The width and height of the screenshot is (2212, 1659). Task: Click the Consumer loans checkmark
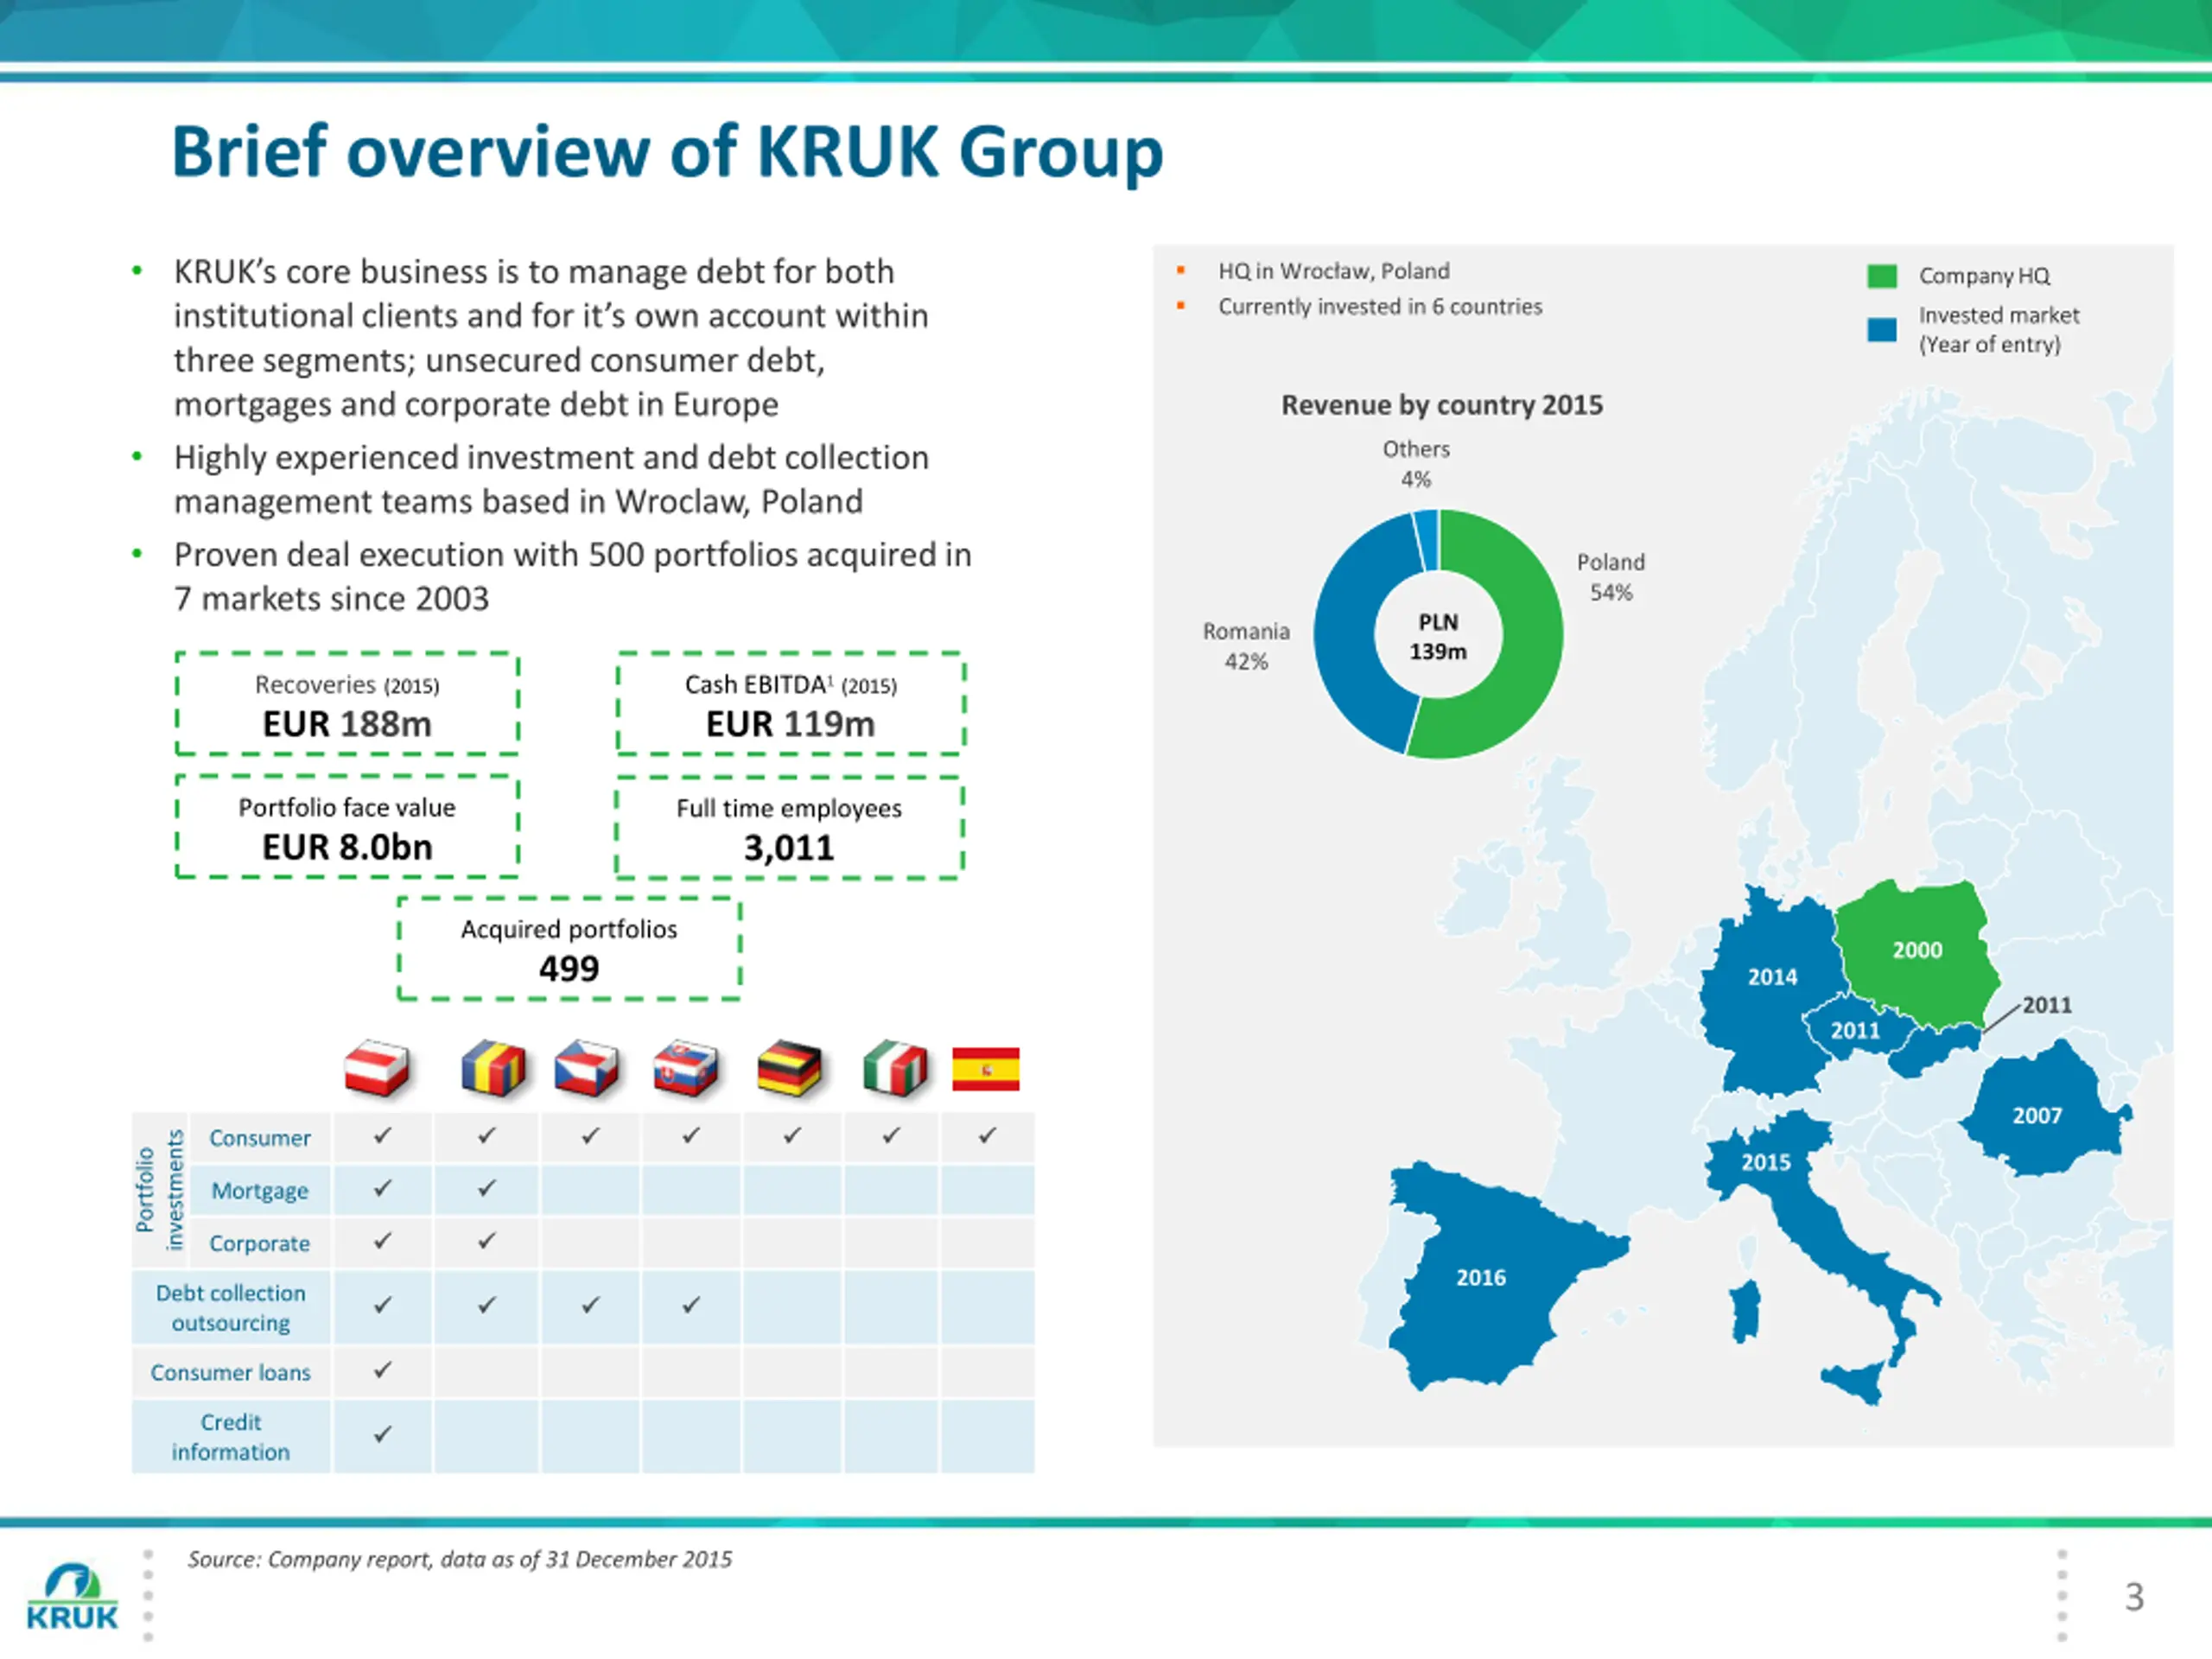pos(383,1371)
